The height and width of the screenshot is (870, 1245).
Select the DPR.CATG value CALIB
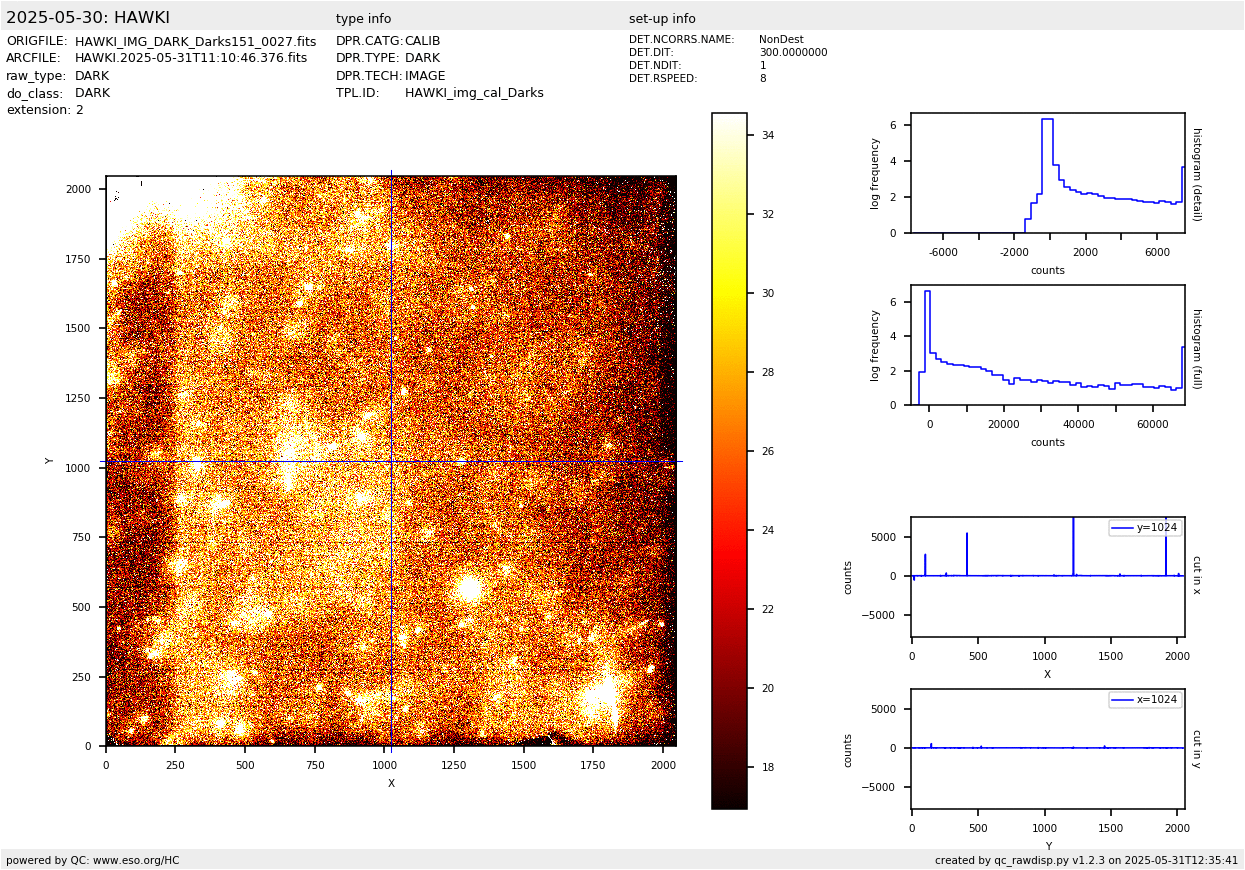tap(422, 42)
